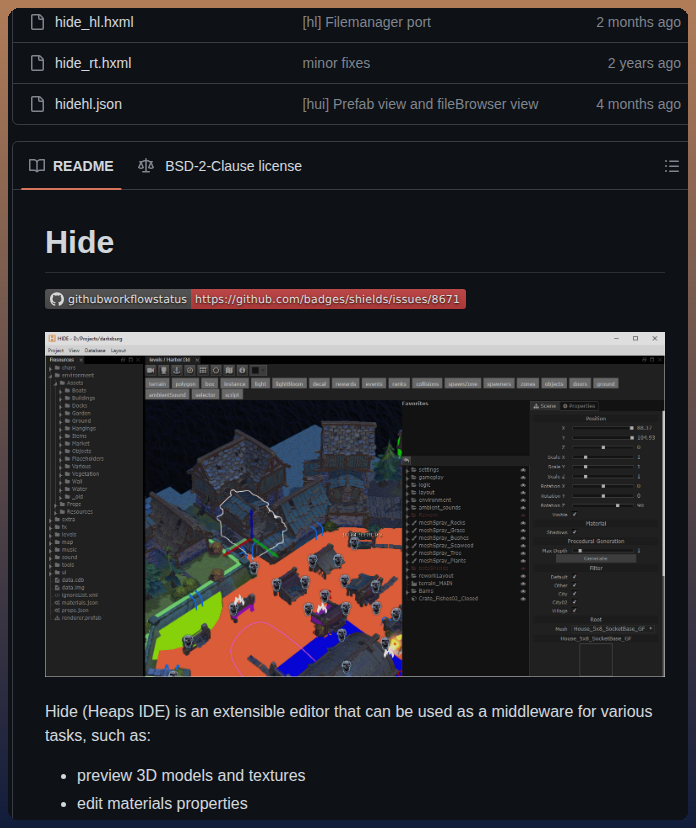Click the '2 months ago' timestamp
Viewport: 696px width, 828px height.
[x=638, y=22]
